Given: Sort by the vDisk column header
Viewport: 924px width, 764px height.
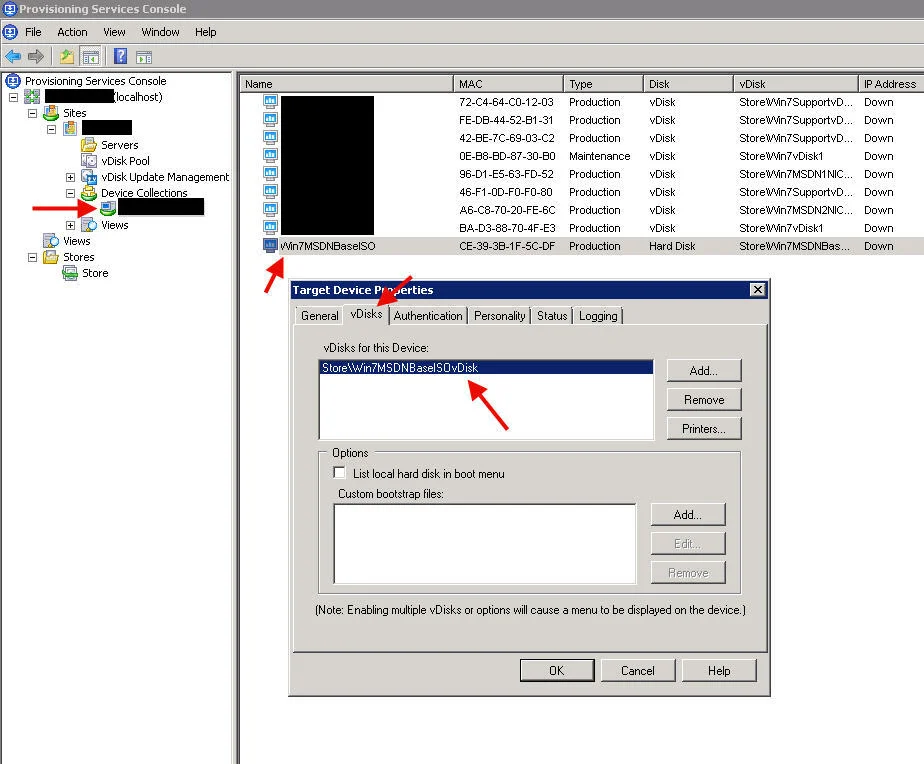Looking at the screenshot, I should pos(796,84).
